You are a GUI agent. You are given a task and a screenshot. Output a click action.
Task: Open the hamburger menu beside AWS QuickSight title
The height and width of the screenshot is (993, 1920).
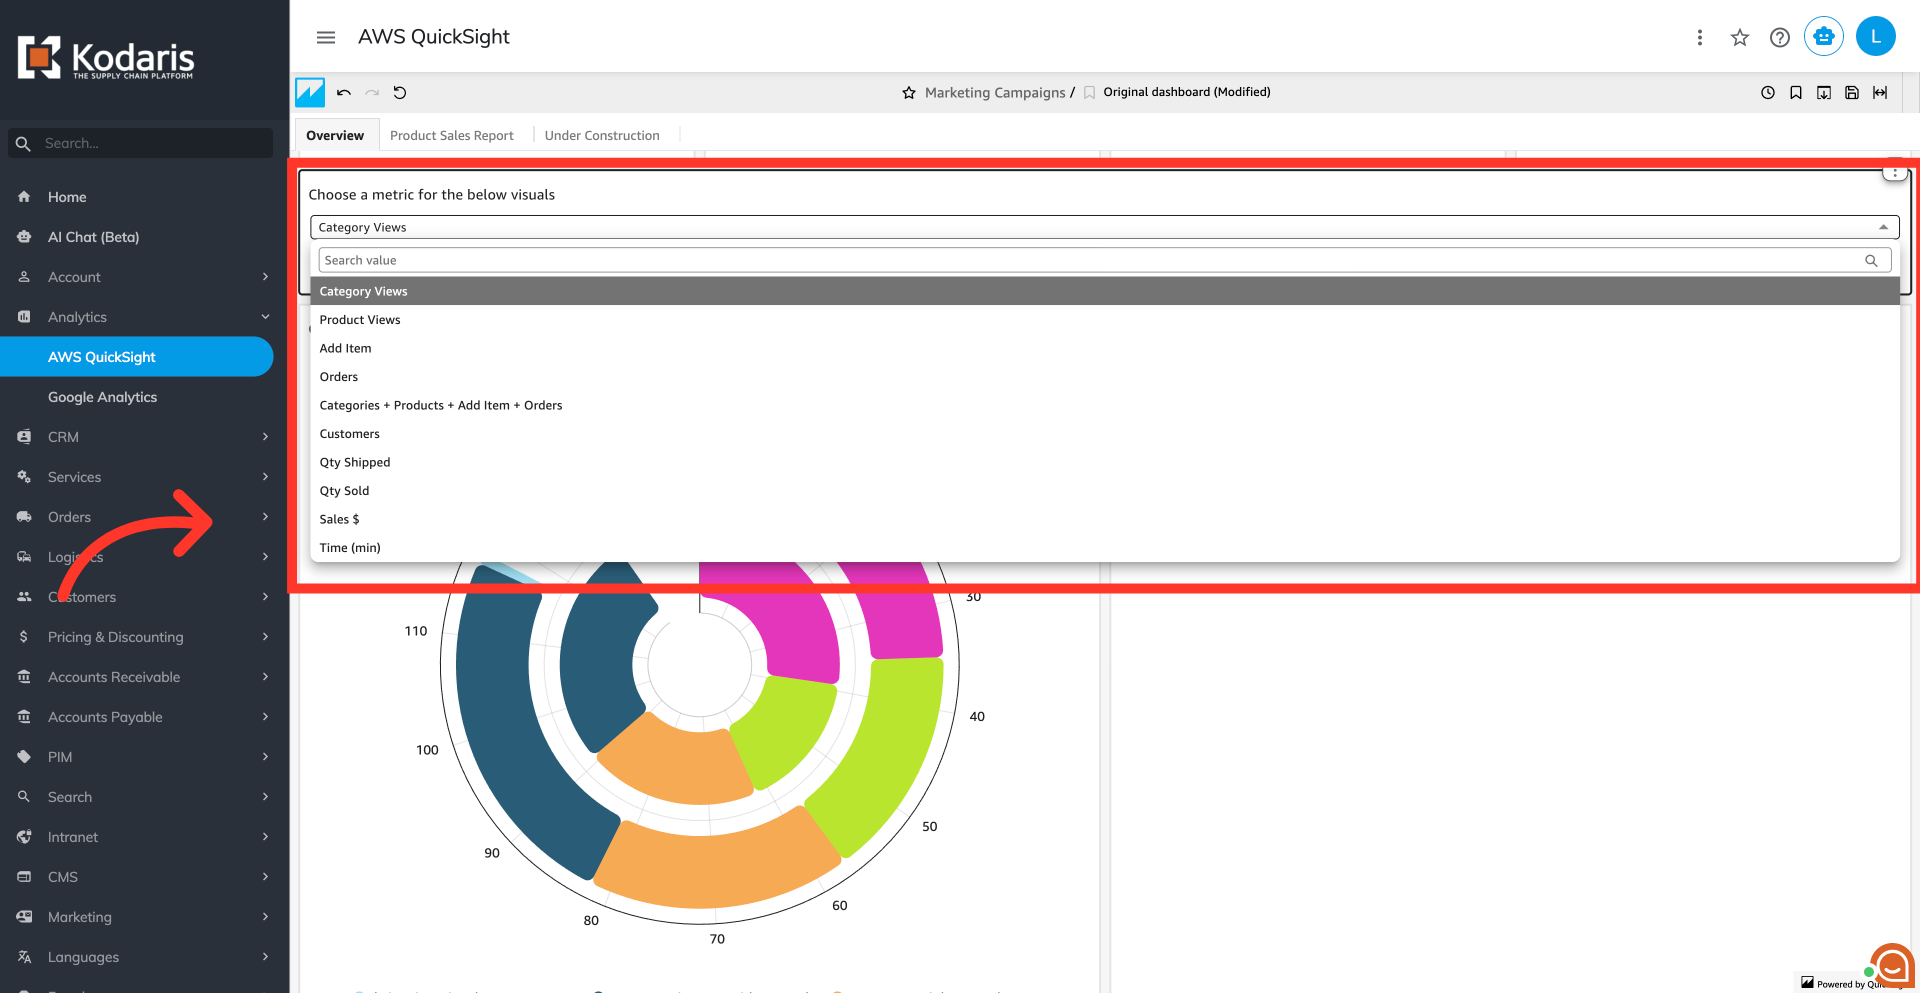point(325,37)
